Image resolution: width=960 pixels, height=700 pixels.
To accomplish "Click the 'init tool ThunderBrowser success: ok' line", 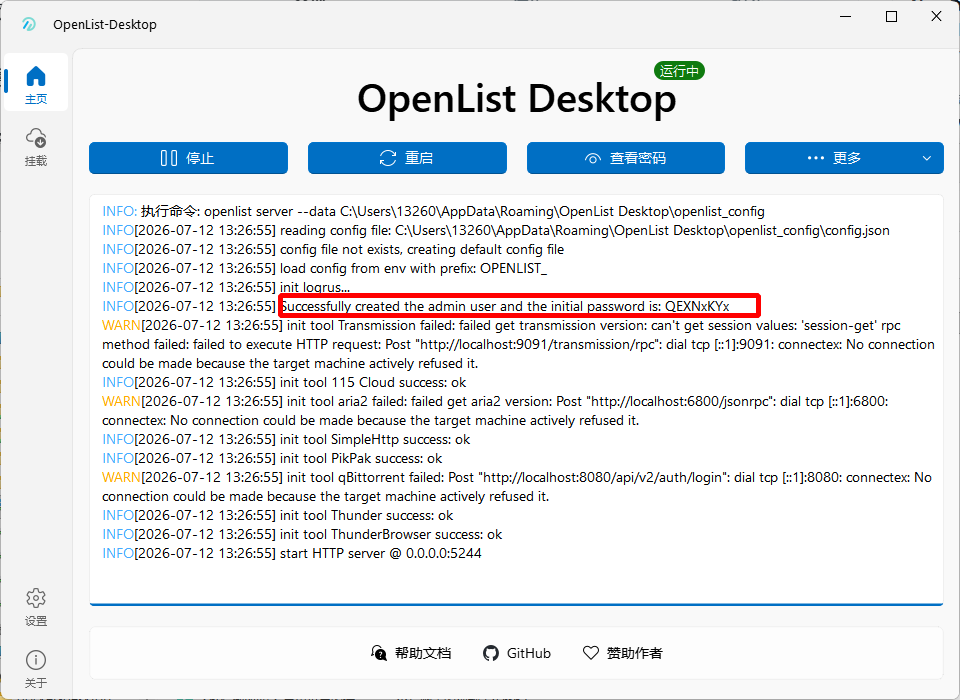I will click(x=302, y=534).
